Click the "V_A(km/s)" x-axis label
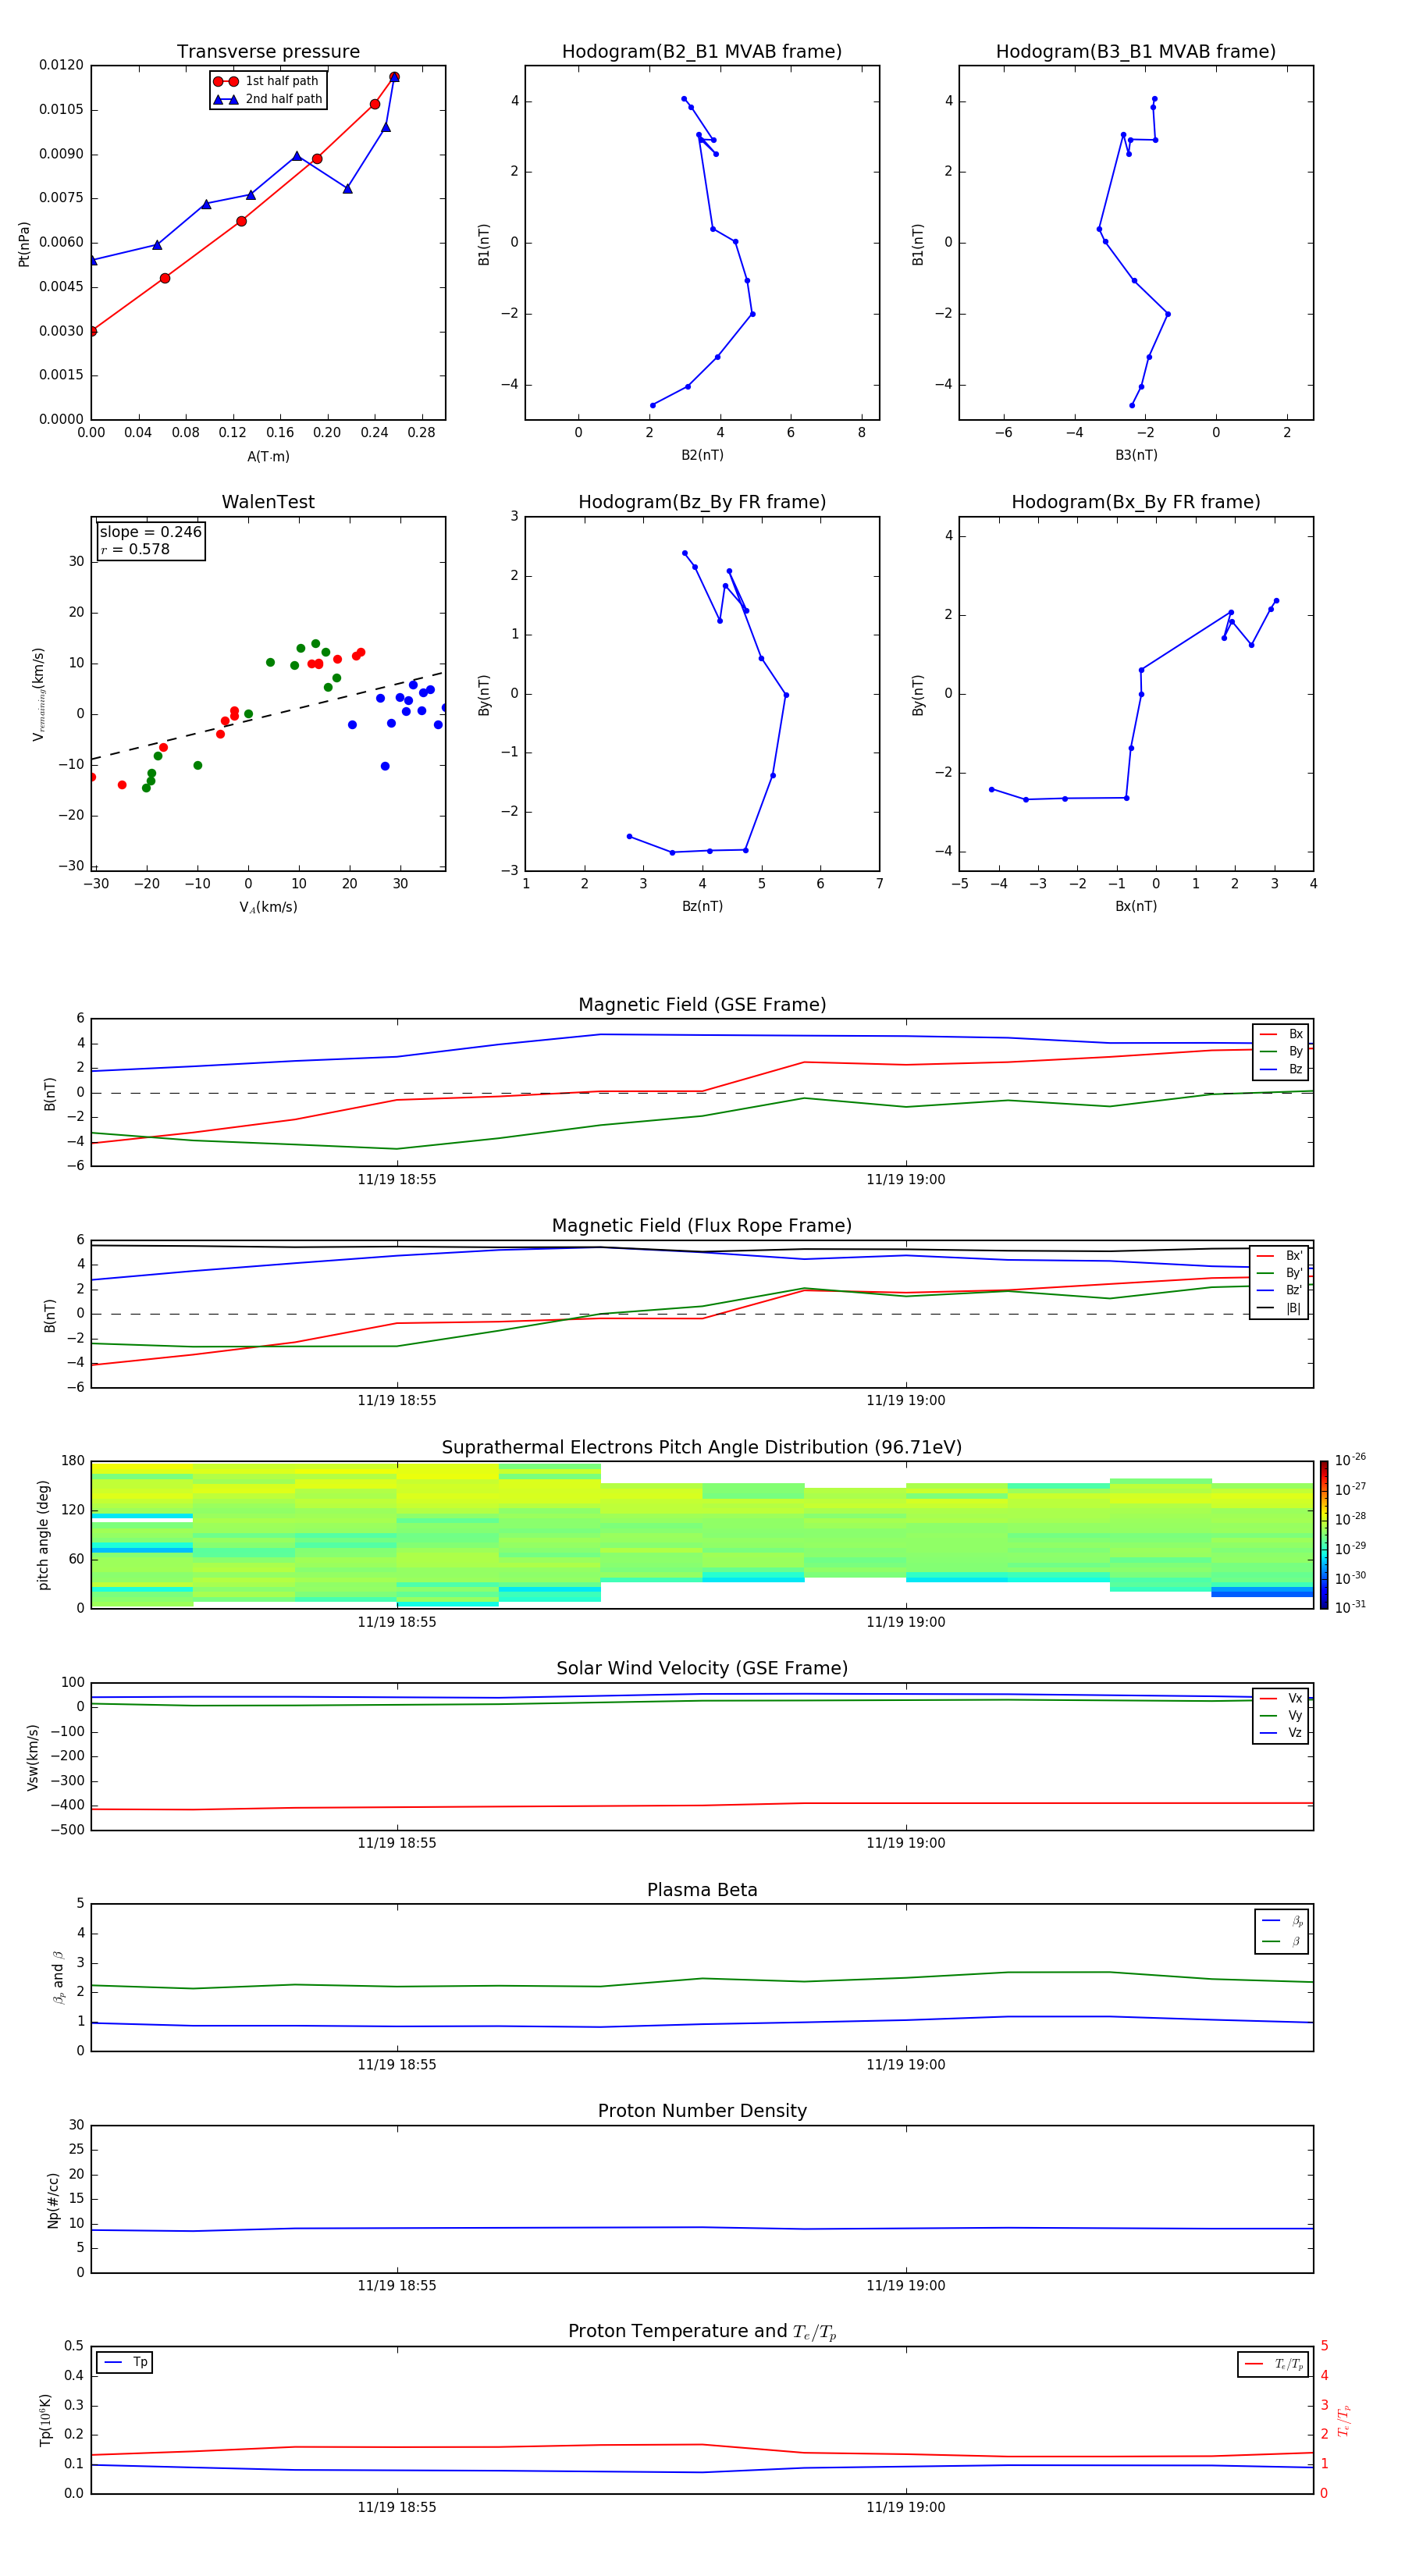 [268, 907]
